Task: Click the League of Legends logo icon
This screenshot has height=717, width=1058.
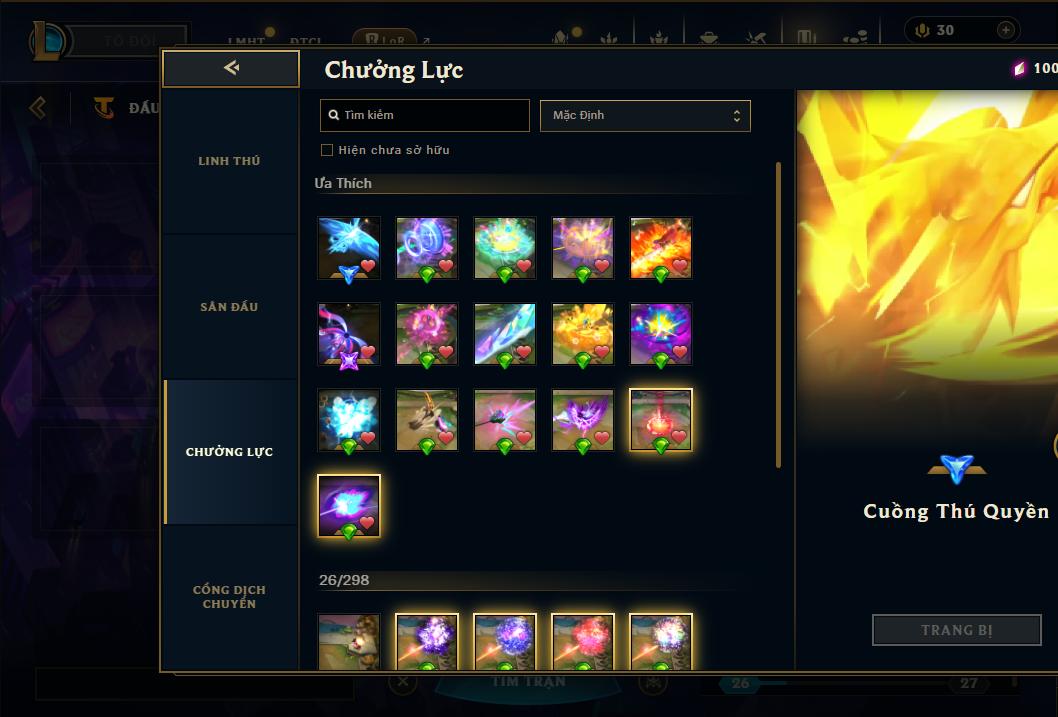Action: pyautogui.click(x=49, y=40)
